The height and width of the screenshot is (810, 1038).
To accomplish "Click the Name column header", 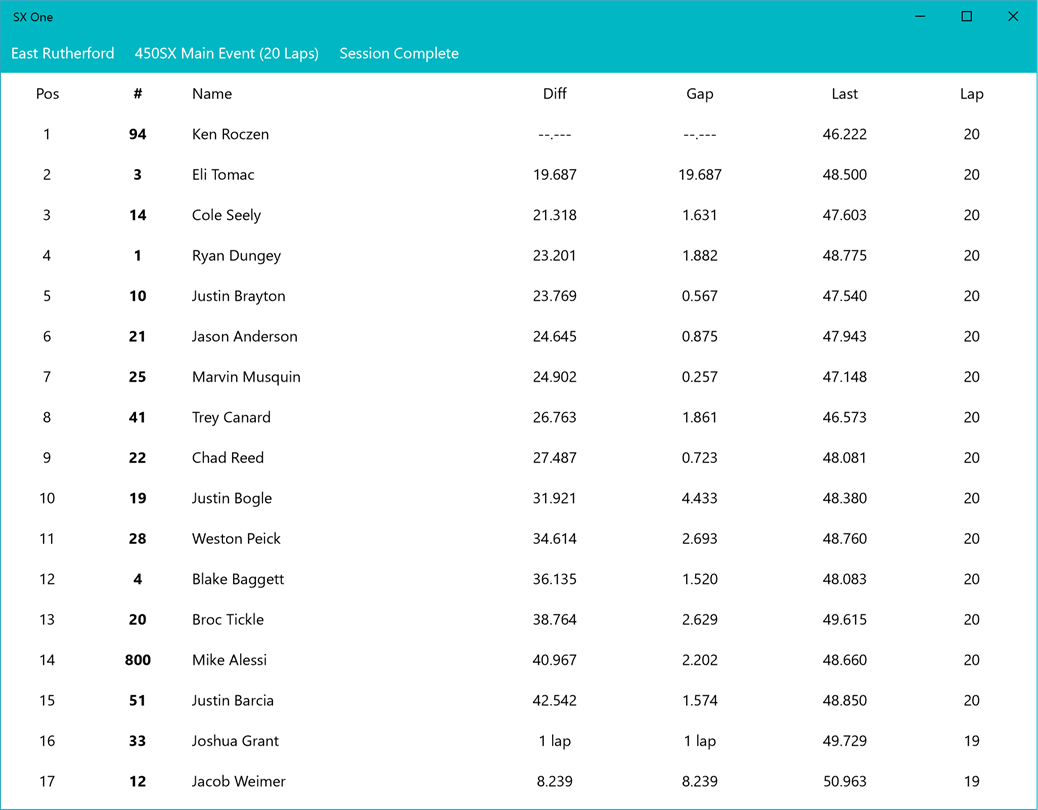I will tap(212, 94).
